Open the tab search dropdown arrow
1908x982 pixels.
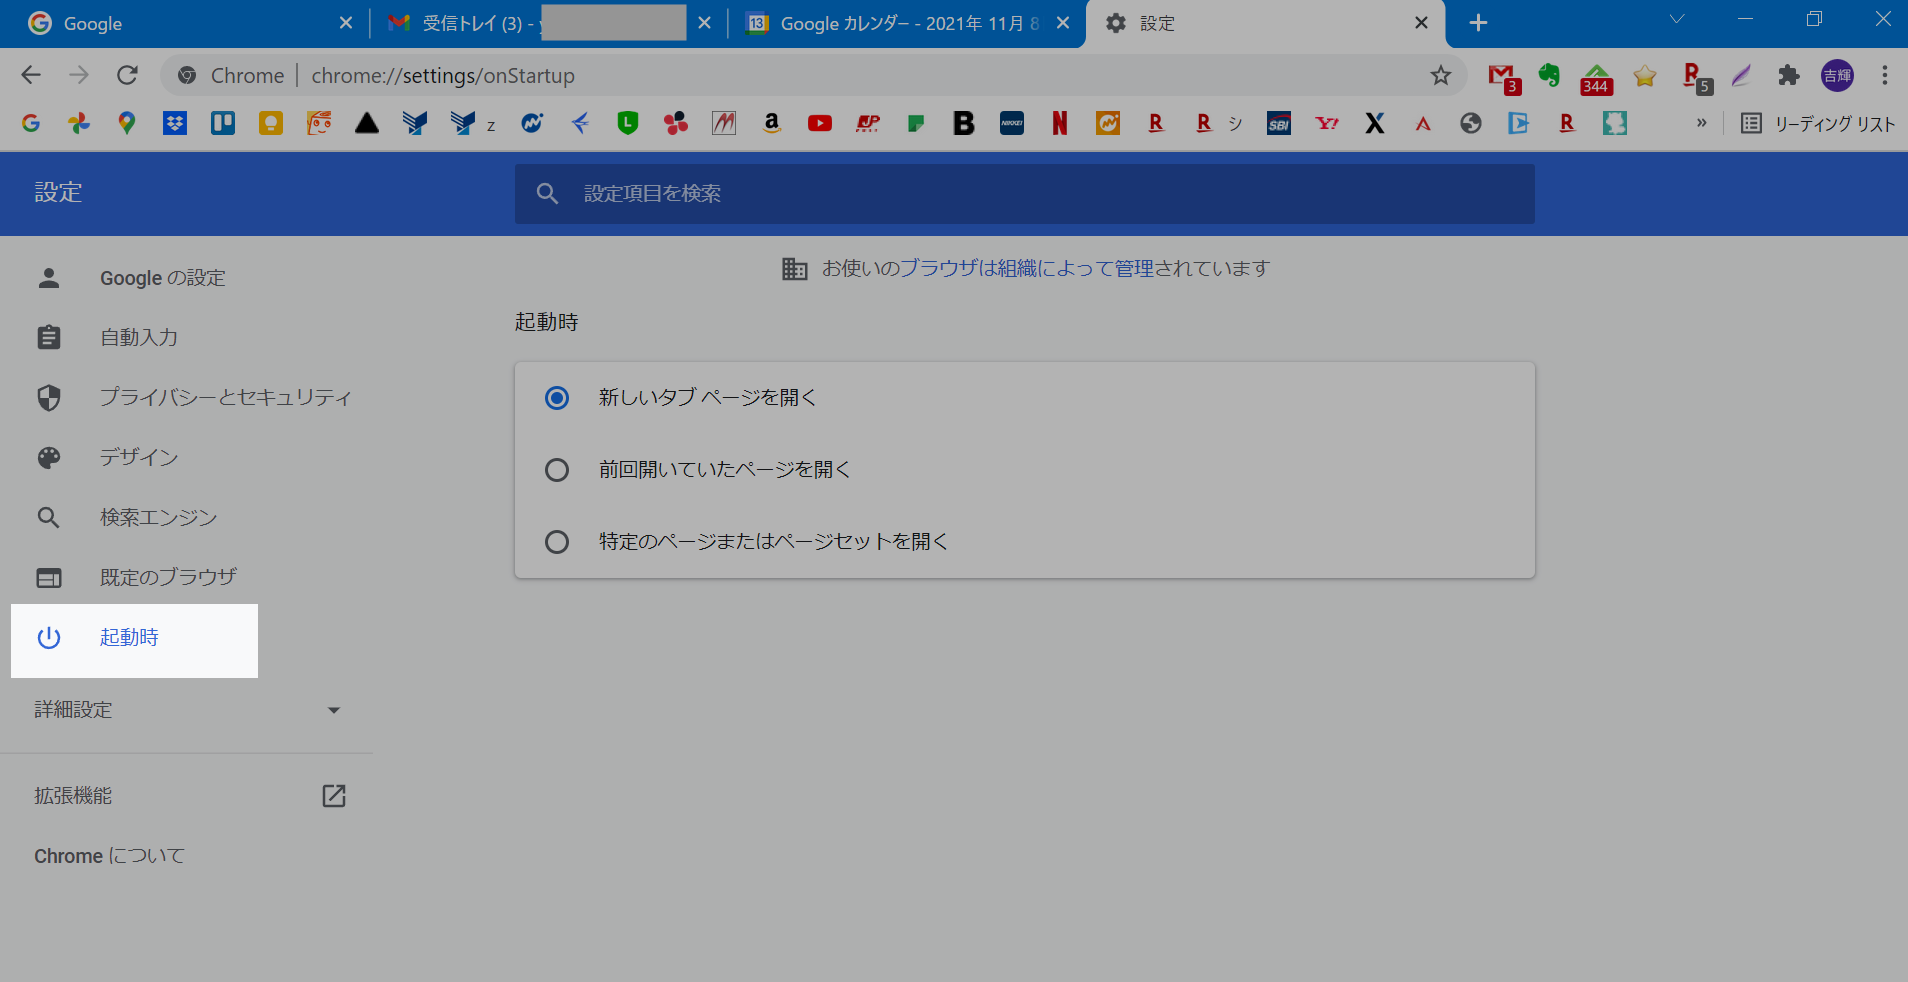click(1677, 20)
